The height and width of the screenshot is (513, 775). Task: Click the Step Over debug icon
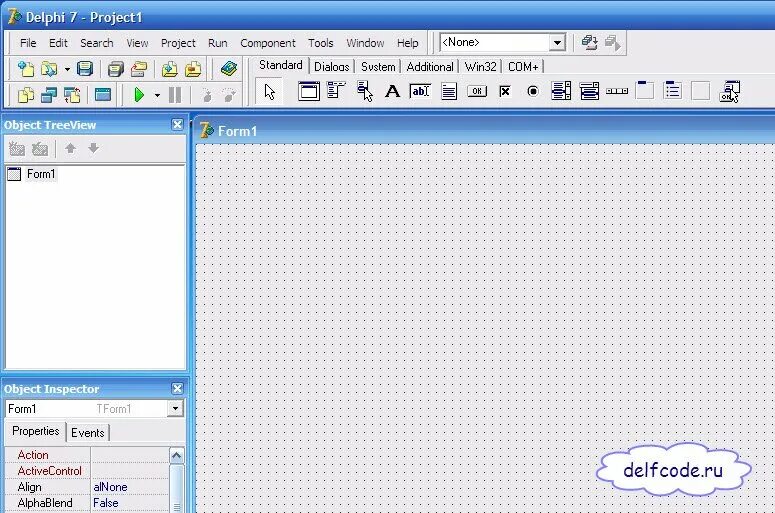[229, 95]
